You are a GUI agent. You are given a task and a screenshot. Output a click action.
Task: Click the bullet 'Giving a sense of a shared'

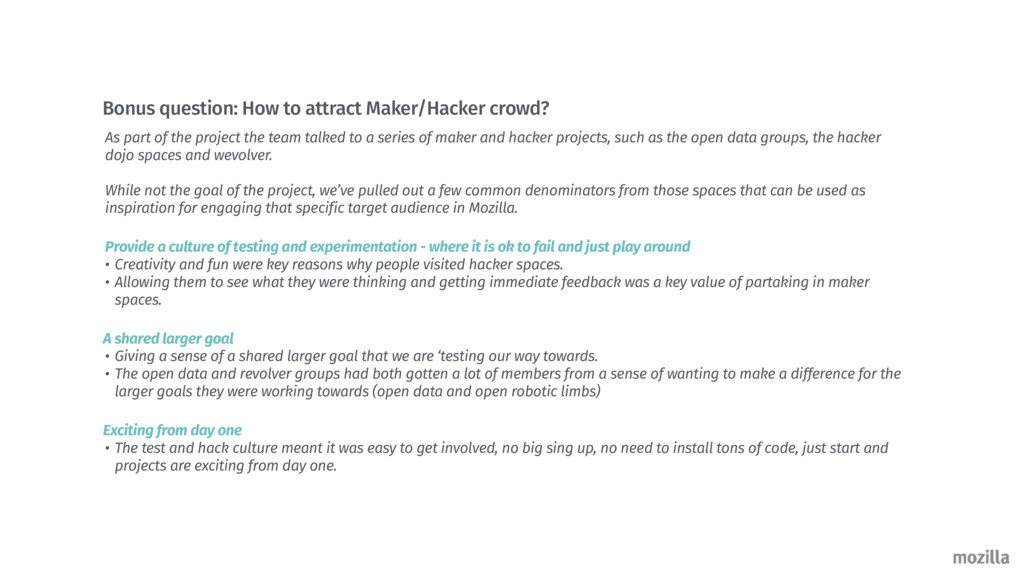click(351, 357)
